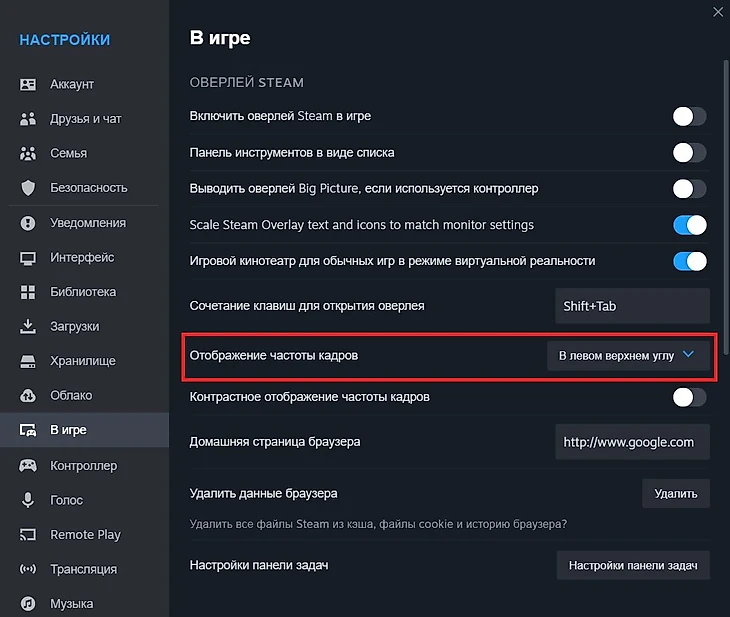Click the Security shield icon
Image resolution: width=730 pixels, height=617 pixels.
point(28,188)
